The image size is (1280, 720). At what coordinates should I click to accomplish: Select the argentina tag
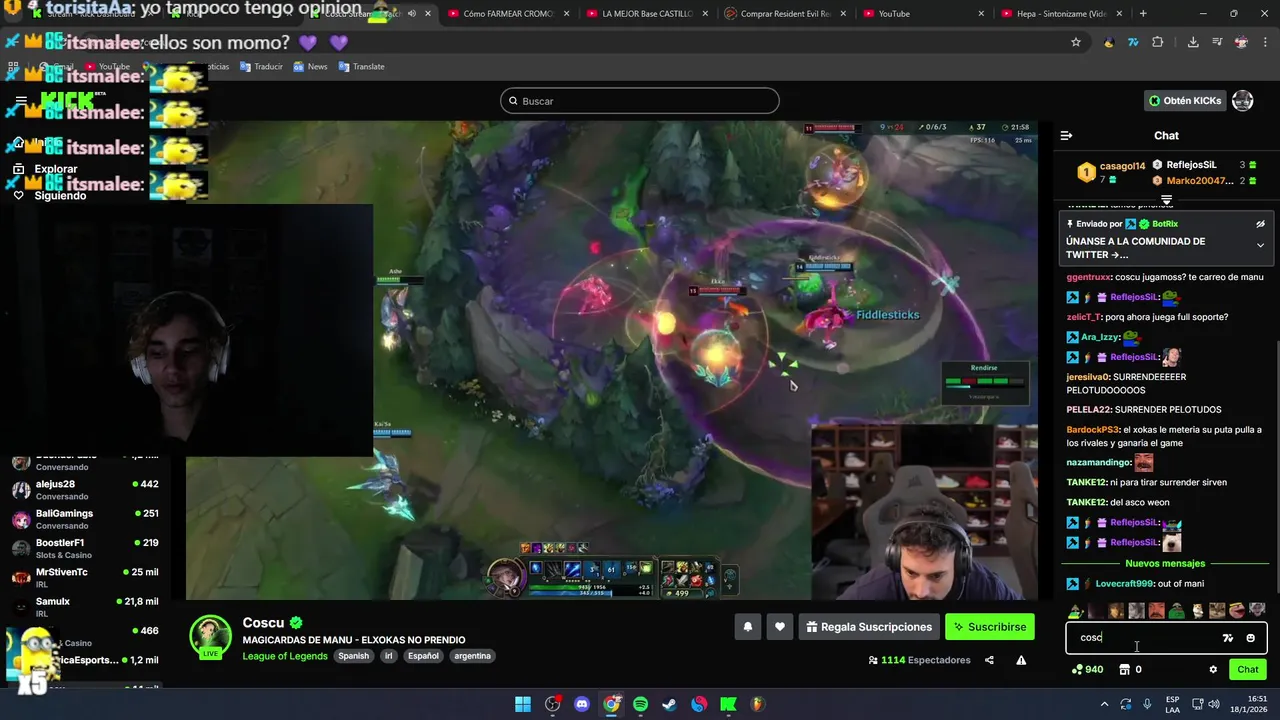pyautogui.click(x=472, y=656)
